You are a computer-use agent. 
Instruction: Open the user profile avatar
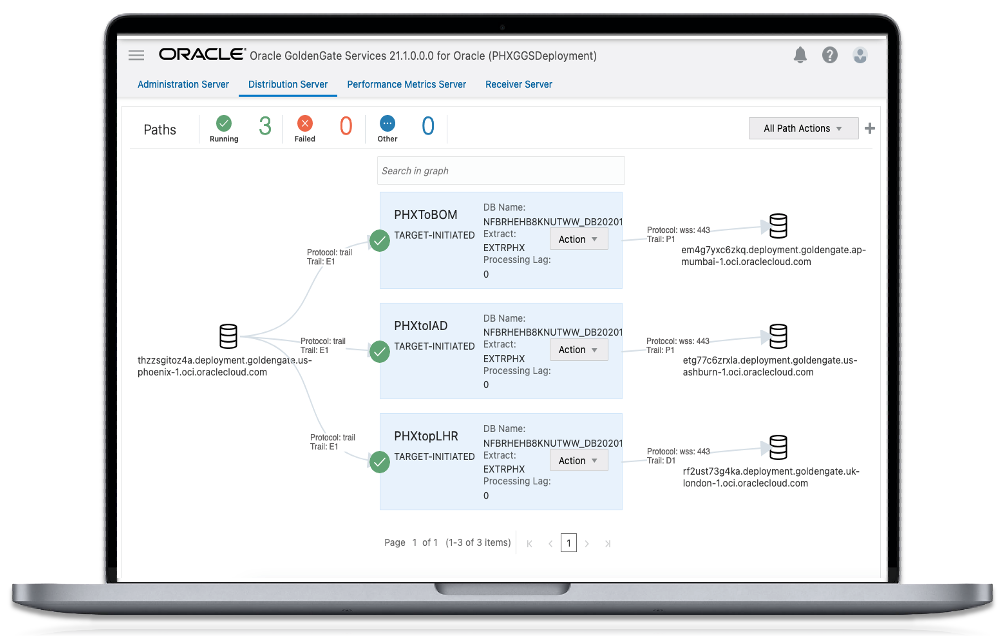tap(860, 55)
